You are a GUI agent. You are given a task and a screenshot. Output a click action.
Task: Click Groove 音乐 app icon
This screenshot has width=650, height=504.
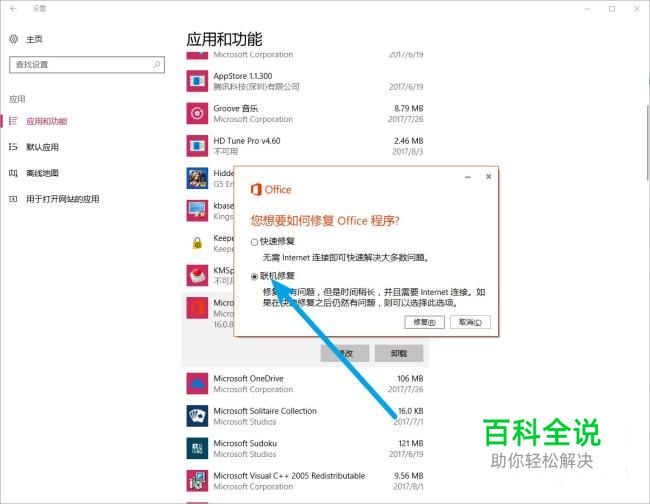[x=197, y=114]
